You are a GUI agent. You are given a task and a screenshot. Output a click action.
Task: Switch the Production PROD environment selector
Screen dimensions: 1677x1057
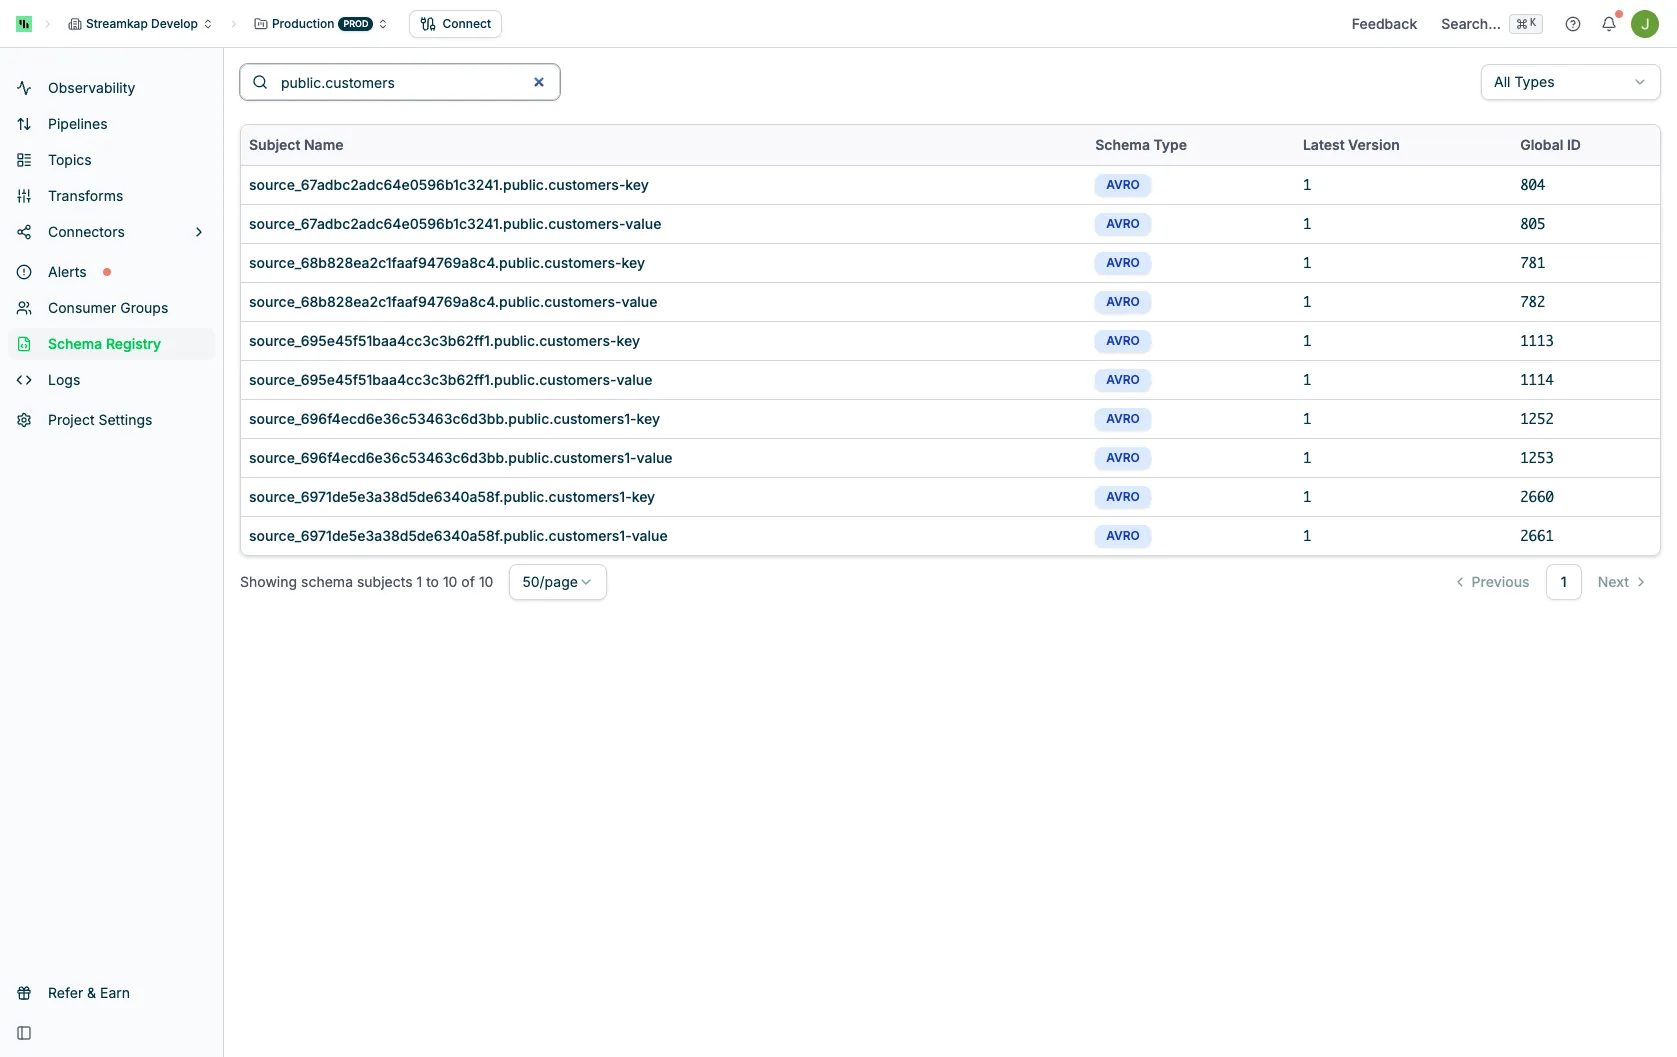coord(320,24)
